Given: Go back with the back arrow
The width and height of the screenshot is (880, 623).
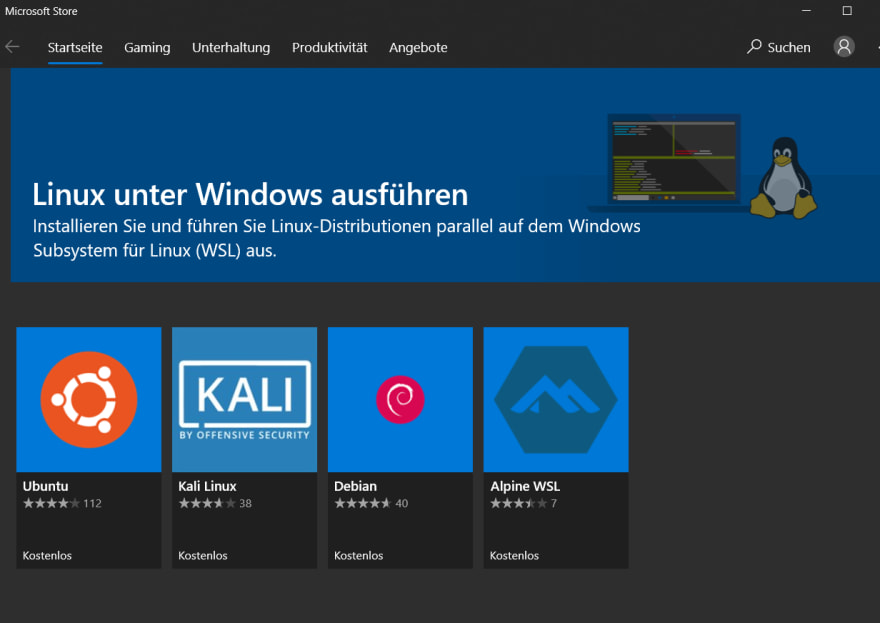Looking at the screenshot, I should click(x=12, y=47).
